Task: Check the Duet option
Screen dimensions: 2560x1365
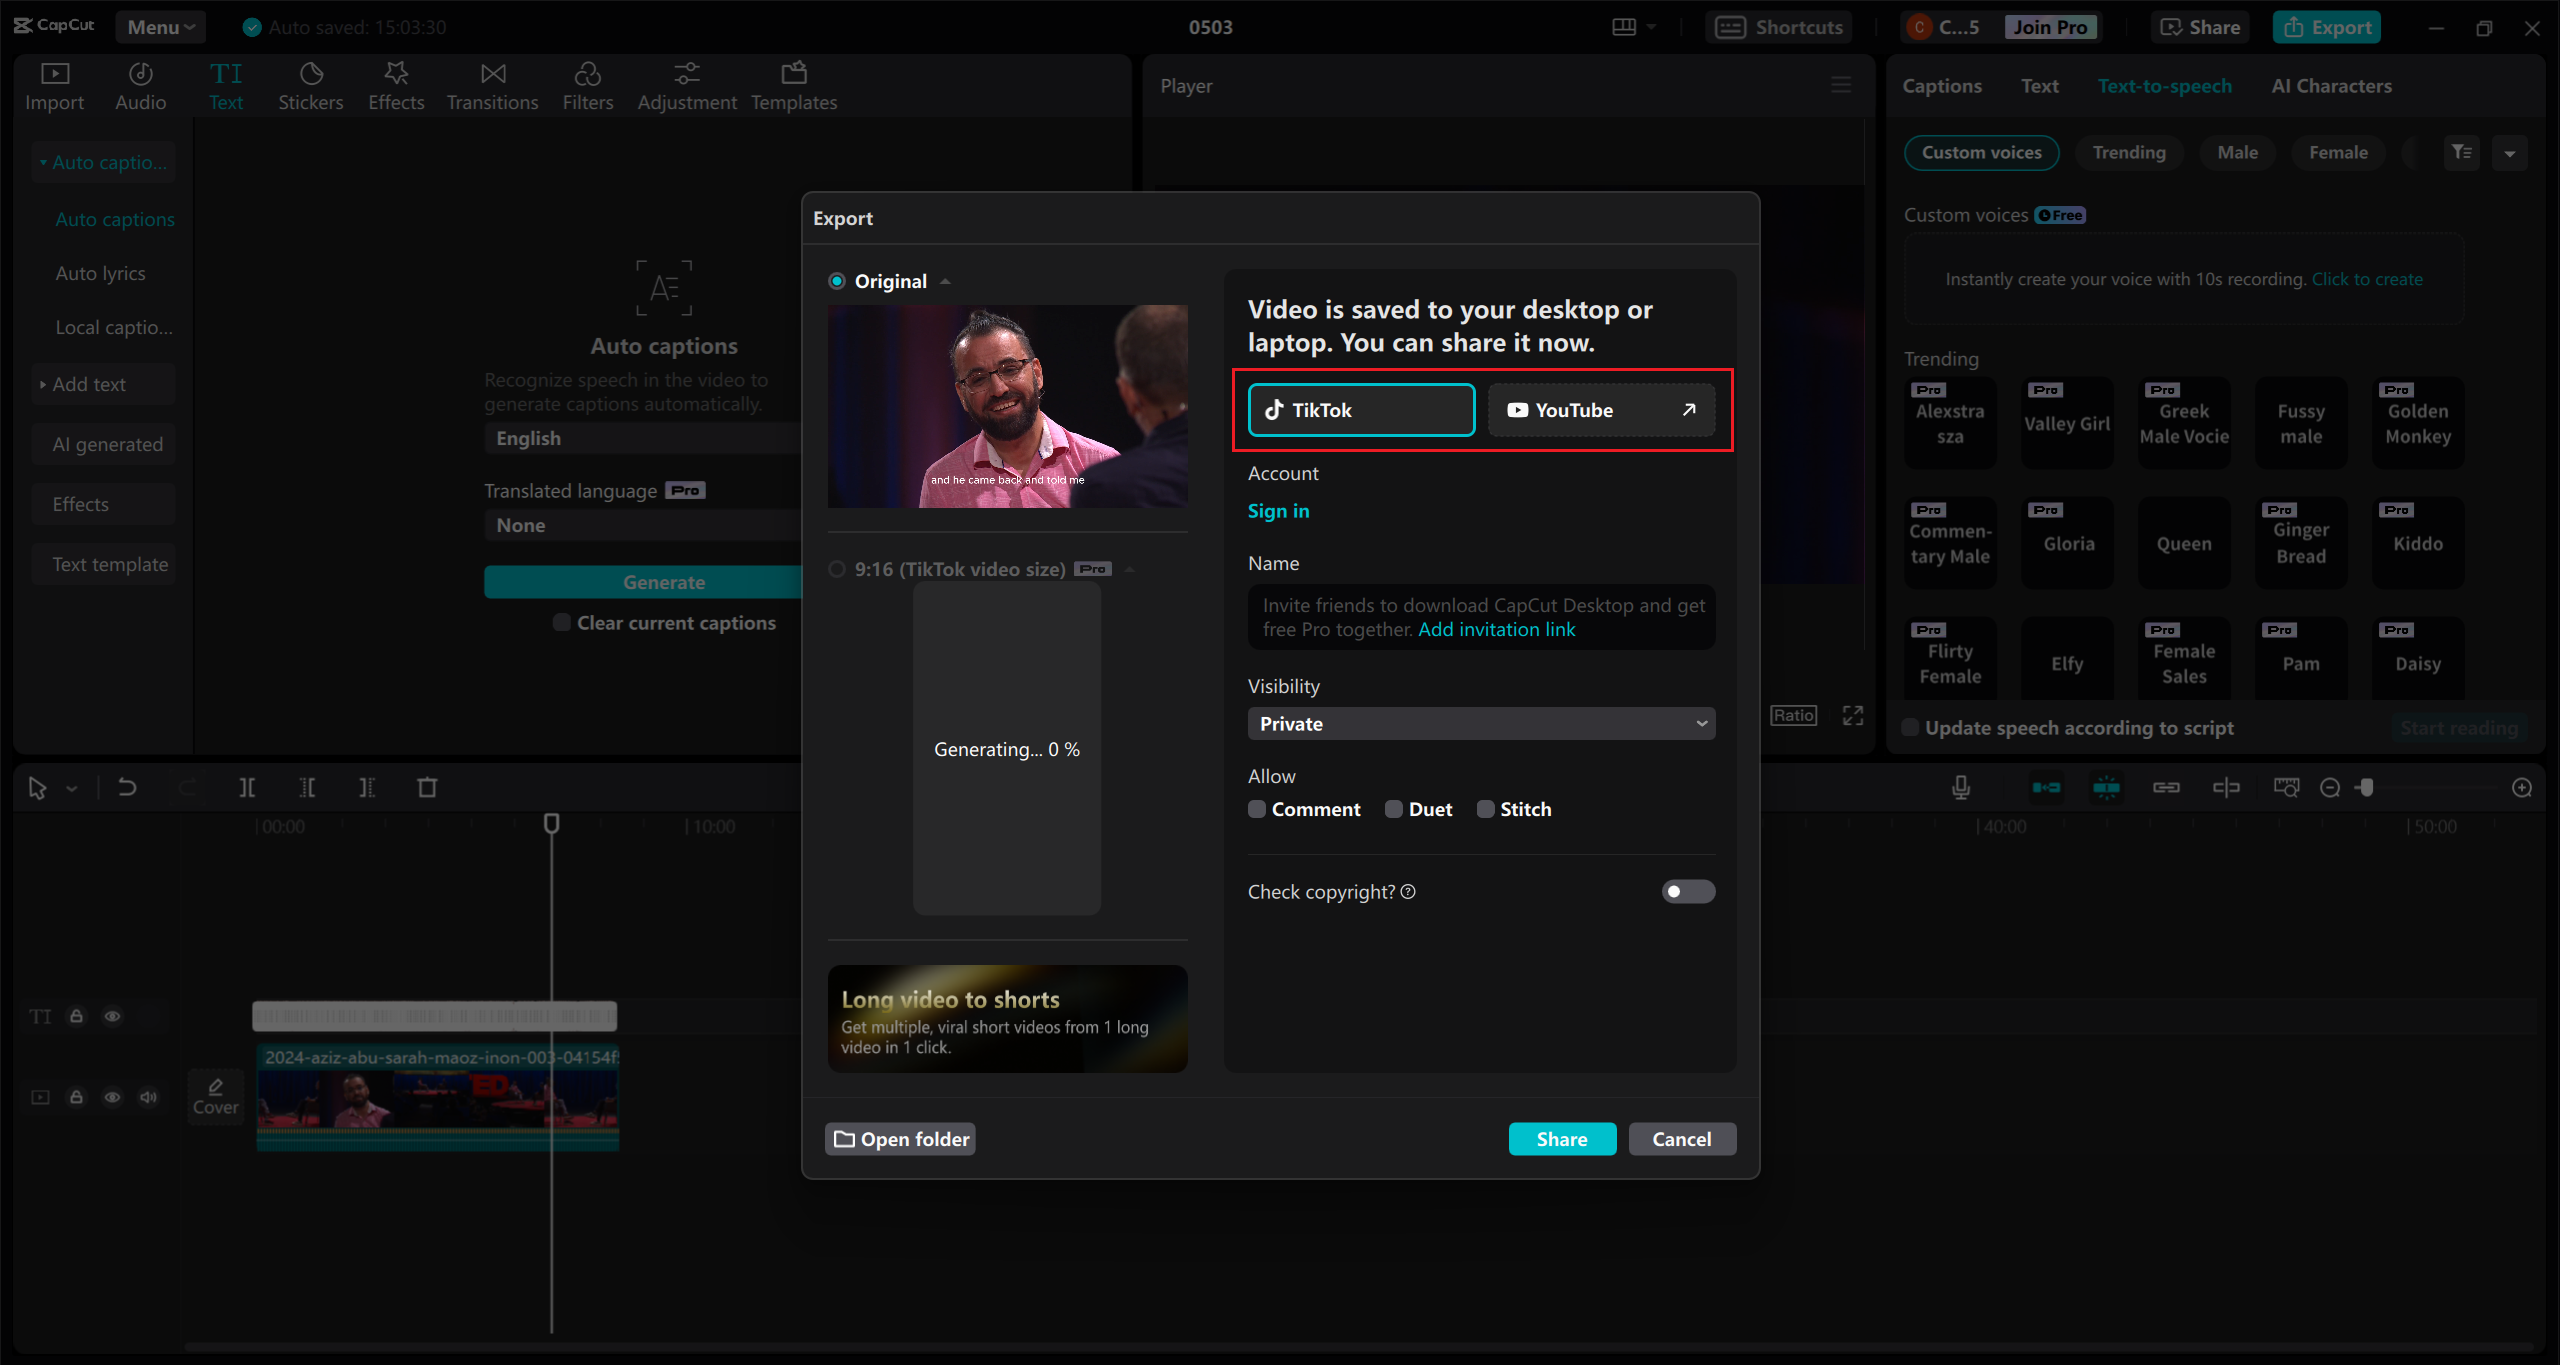Action: pos(1394,809)
